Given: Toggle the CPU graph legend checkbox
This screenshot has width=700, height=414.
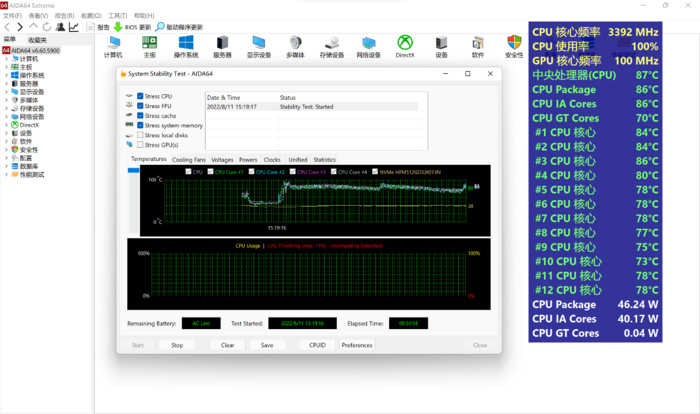Looking at the screenshot, I should pos(188,171).
